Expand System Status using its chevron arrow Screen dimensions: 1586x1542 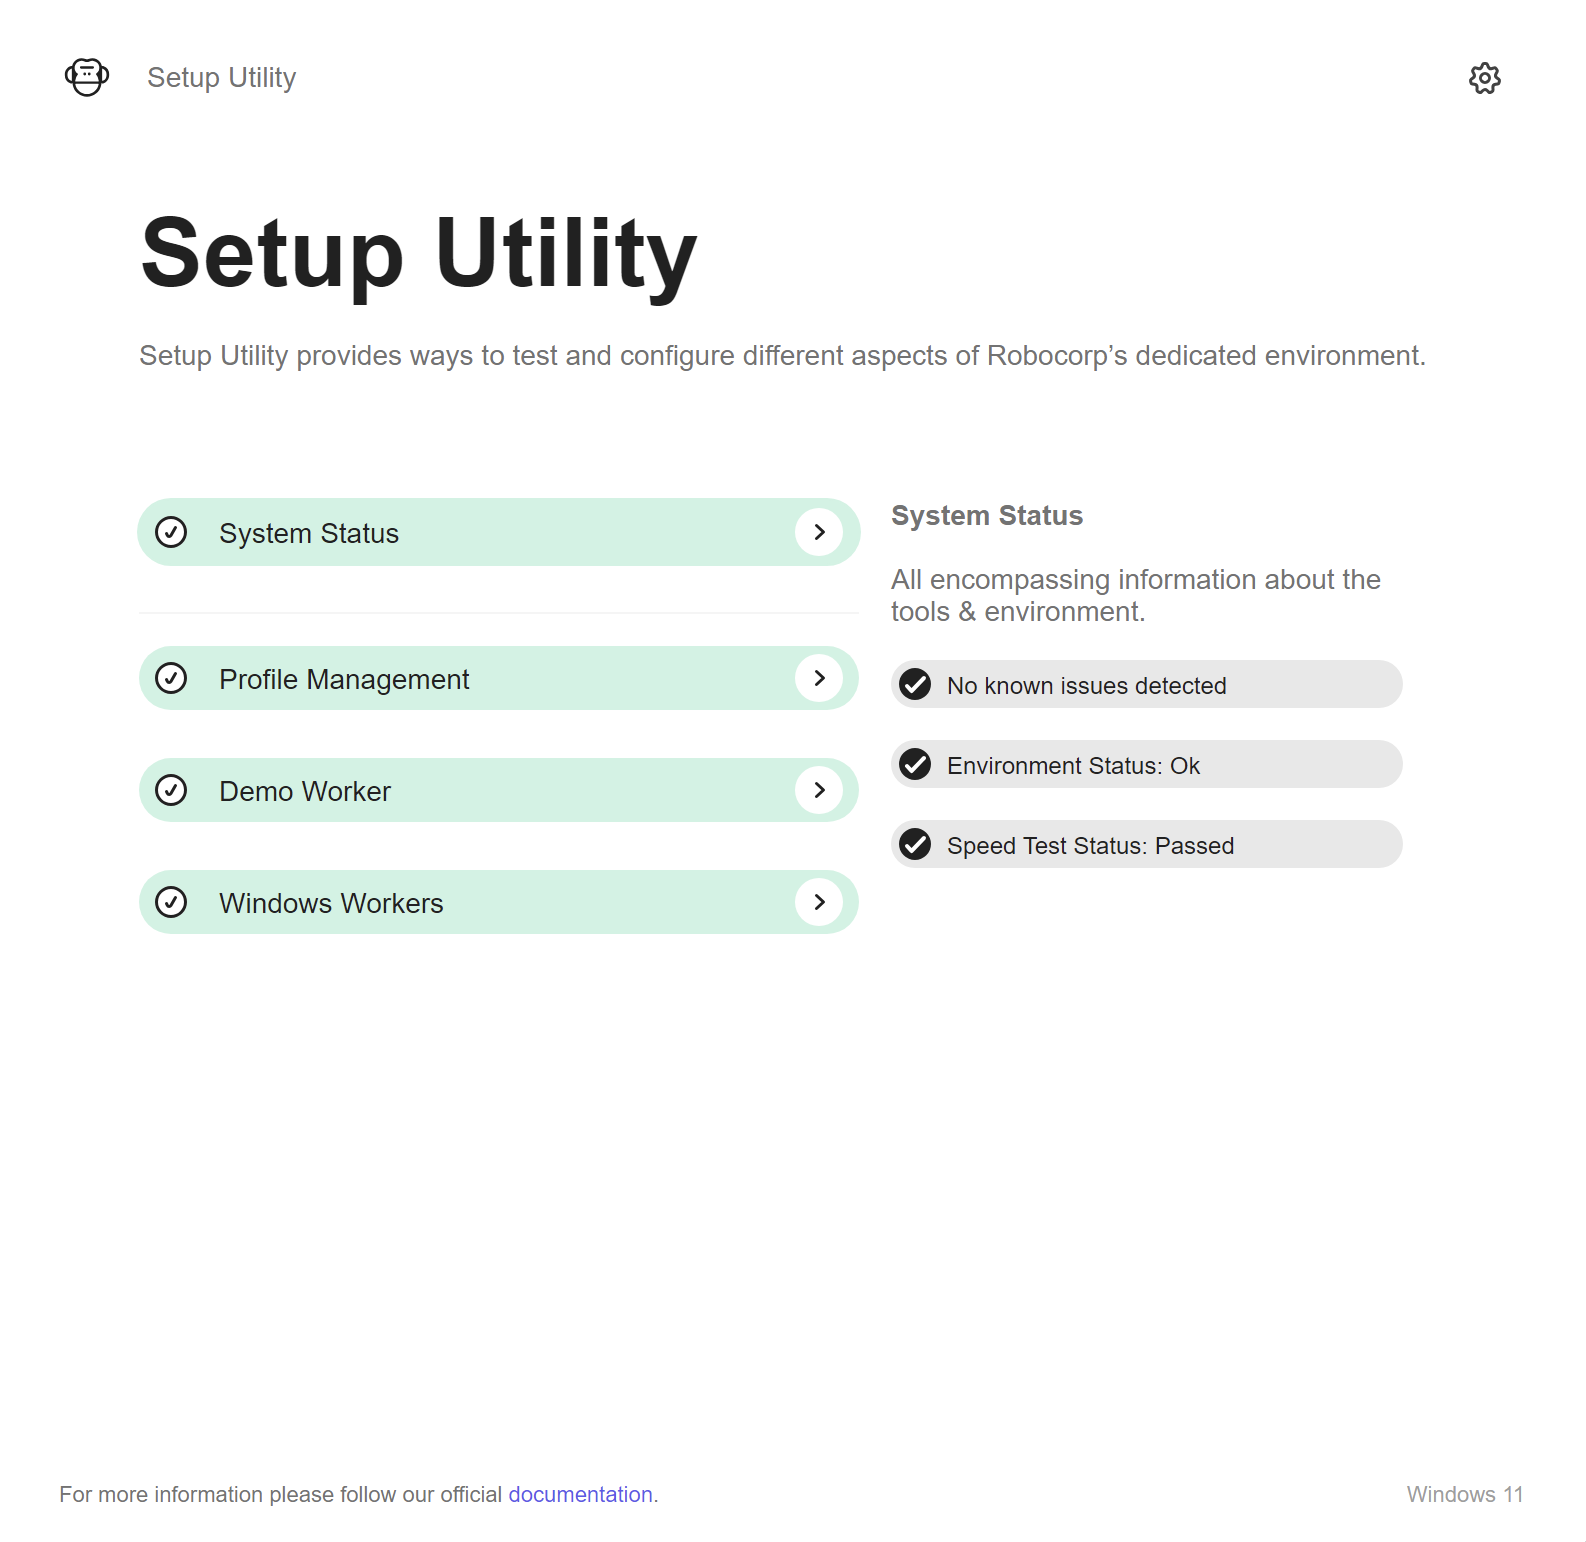(819, 532)
